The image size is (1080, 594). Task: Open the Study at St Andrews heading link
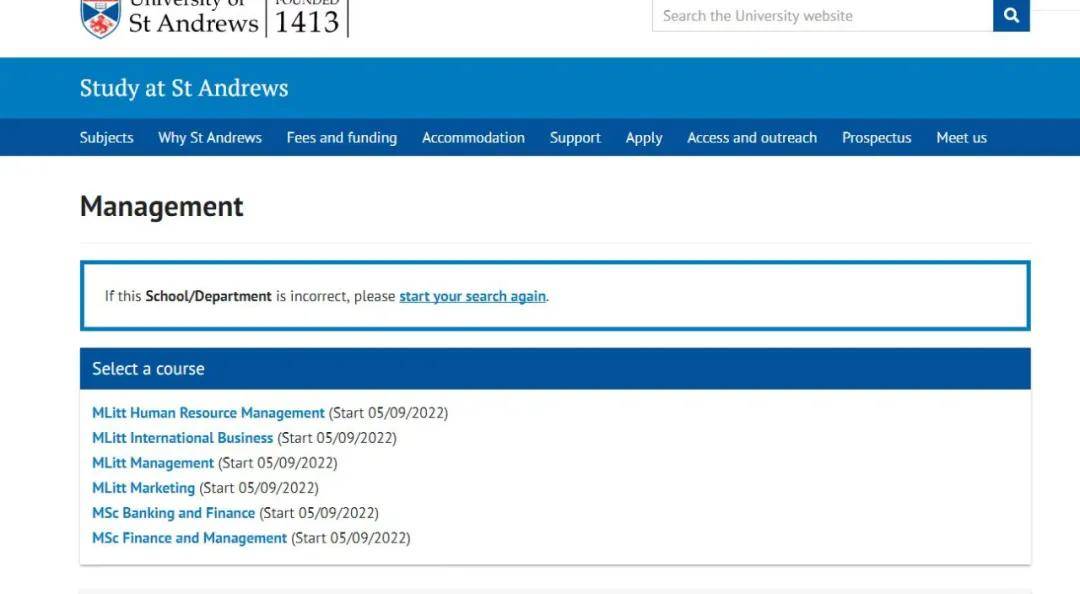[184, 88]
